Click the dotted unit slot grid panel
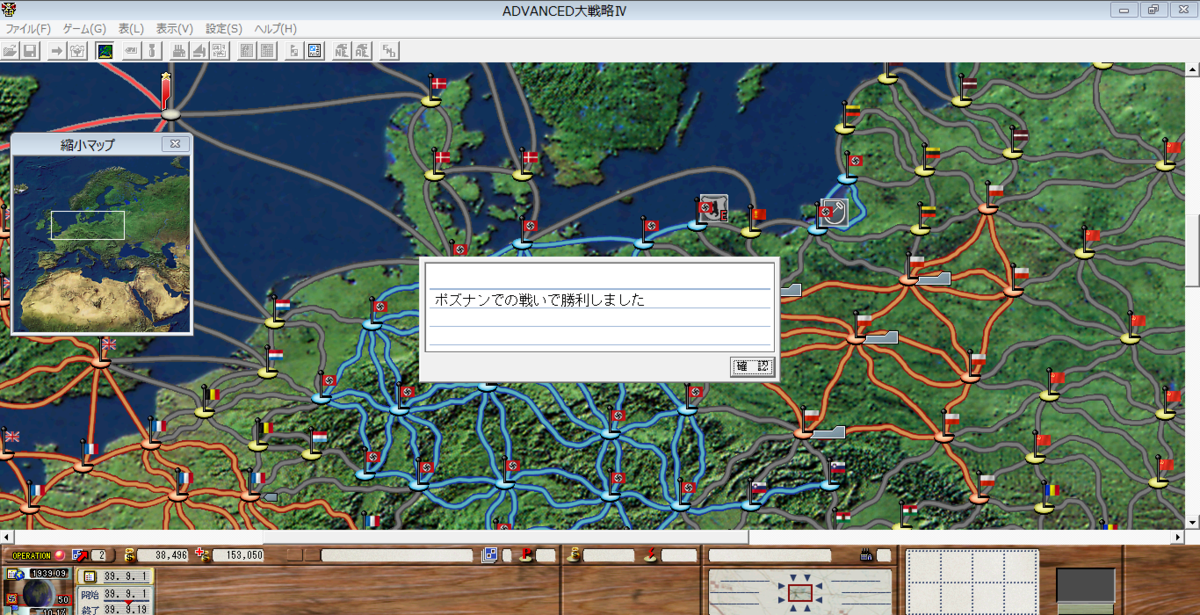The width and height of the screenshot is (1200, 615). coord(972,582)
